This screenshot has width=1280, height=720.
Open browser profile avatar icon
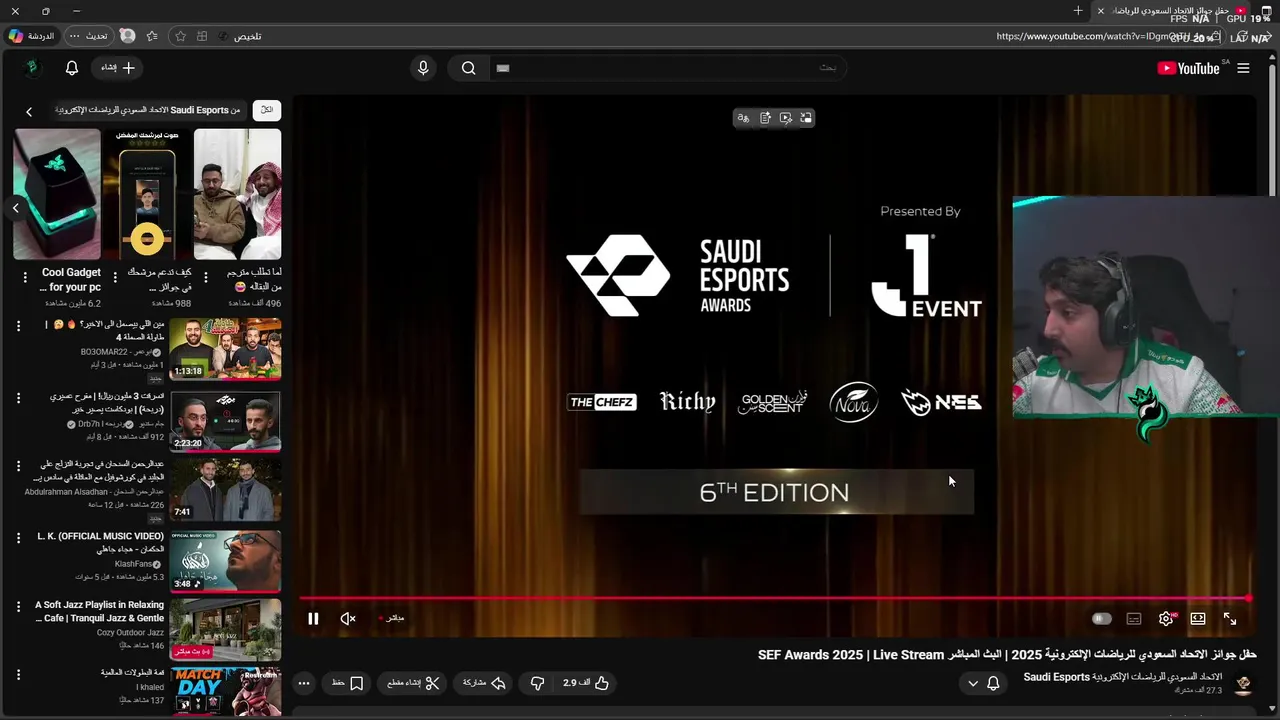(127, 36)
